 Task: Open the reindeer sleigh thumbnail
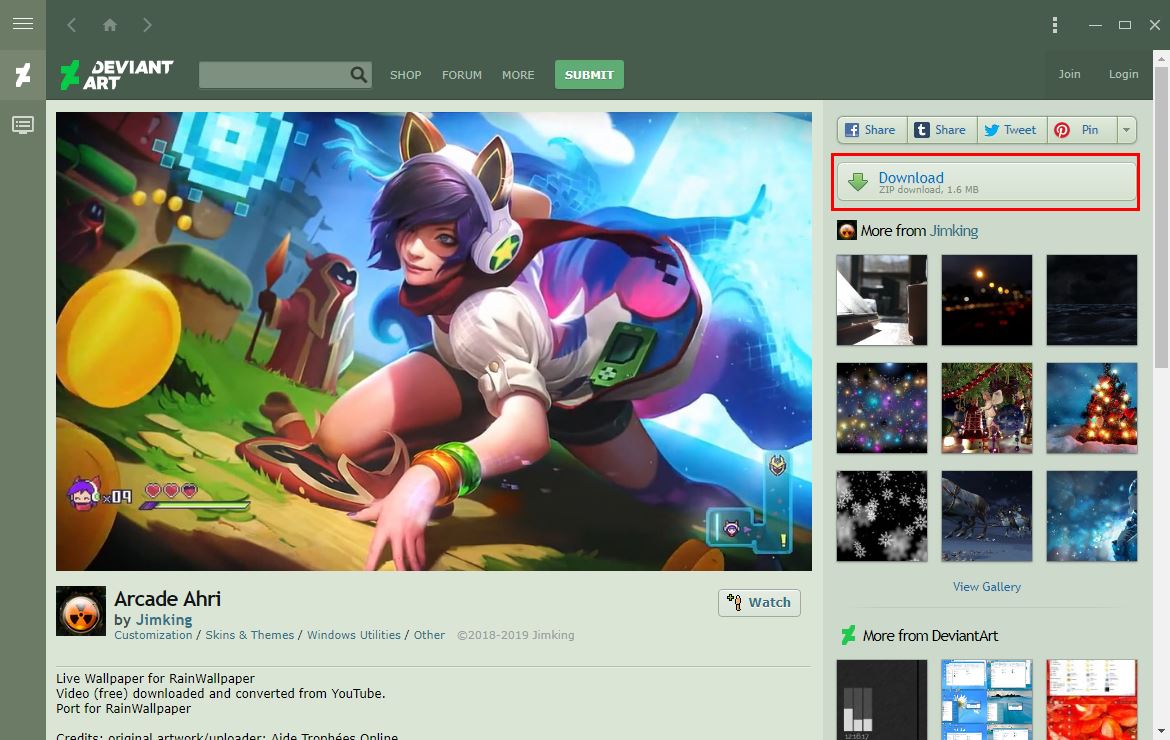tap(986, 516)
